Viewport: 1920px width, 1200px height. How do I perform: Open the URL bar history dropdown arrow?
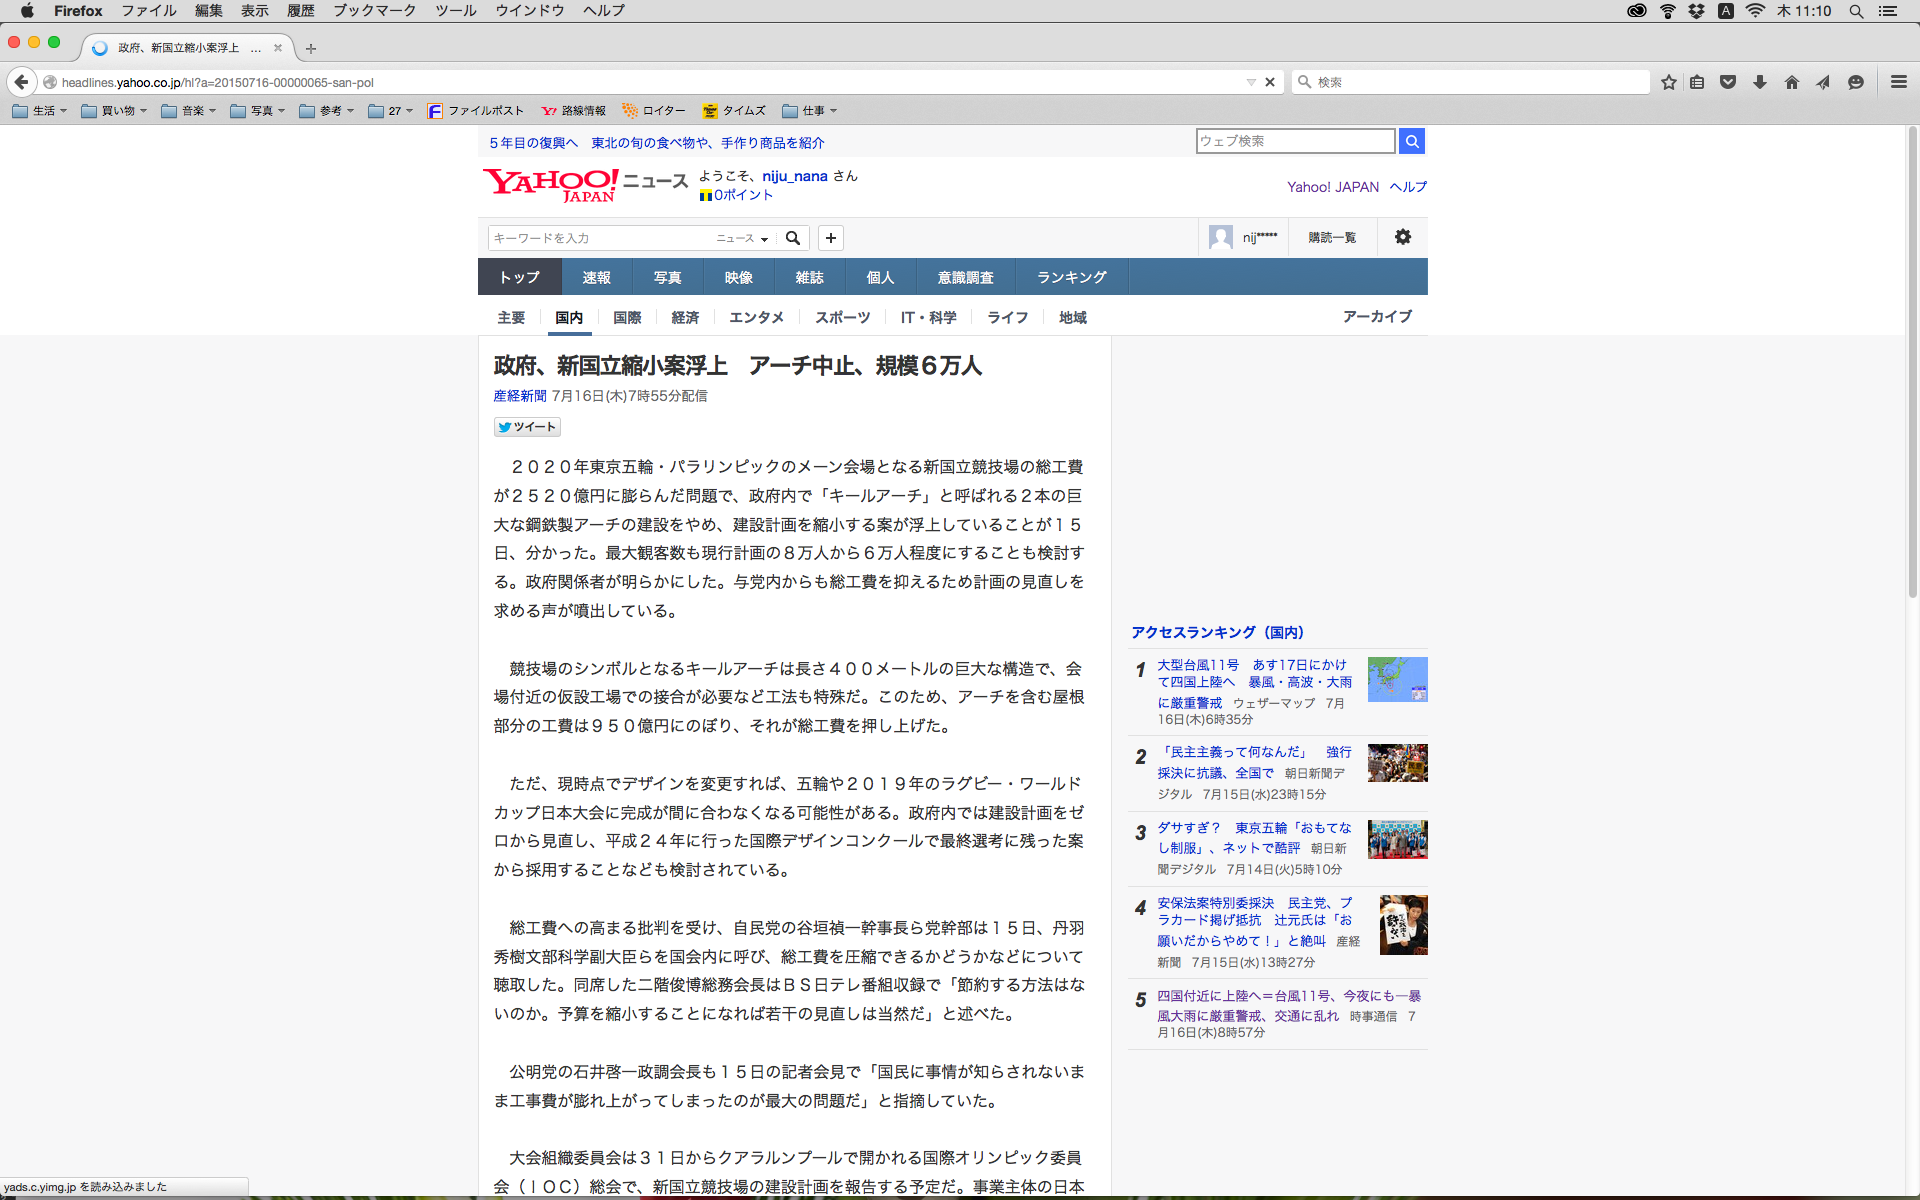1250,82
